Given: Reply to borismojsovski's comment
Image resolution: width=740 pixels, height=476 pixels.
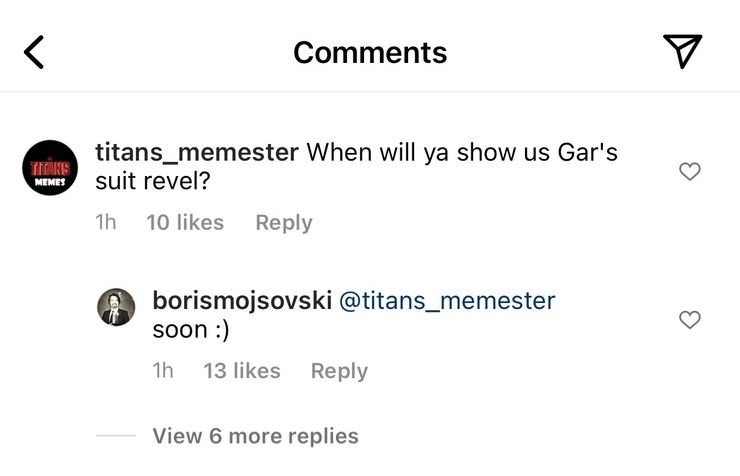Looking at the screenshot, I should pos(339,371).
